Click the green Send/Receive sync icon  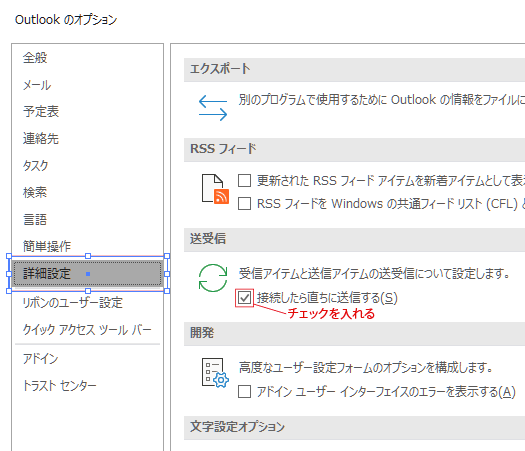click(x=213, y=278)
